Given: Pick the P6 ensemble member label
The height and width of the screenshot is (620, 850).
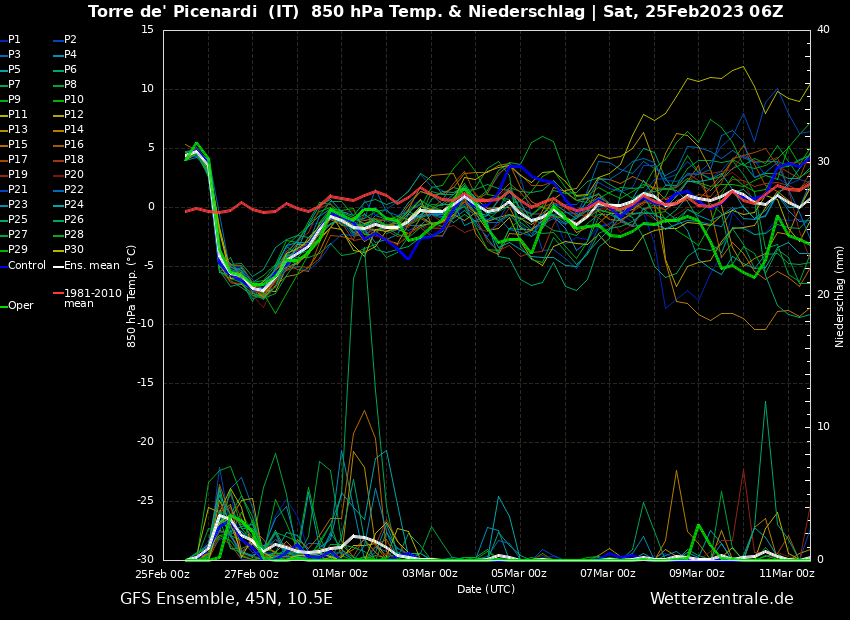Looking at the screenshot, I should coord(70,69).
